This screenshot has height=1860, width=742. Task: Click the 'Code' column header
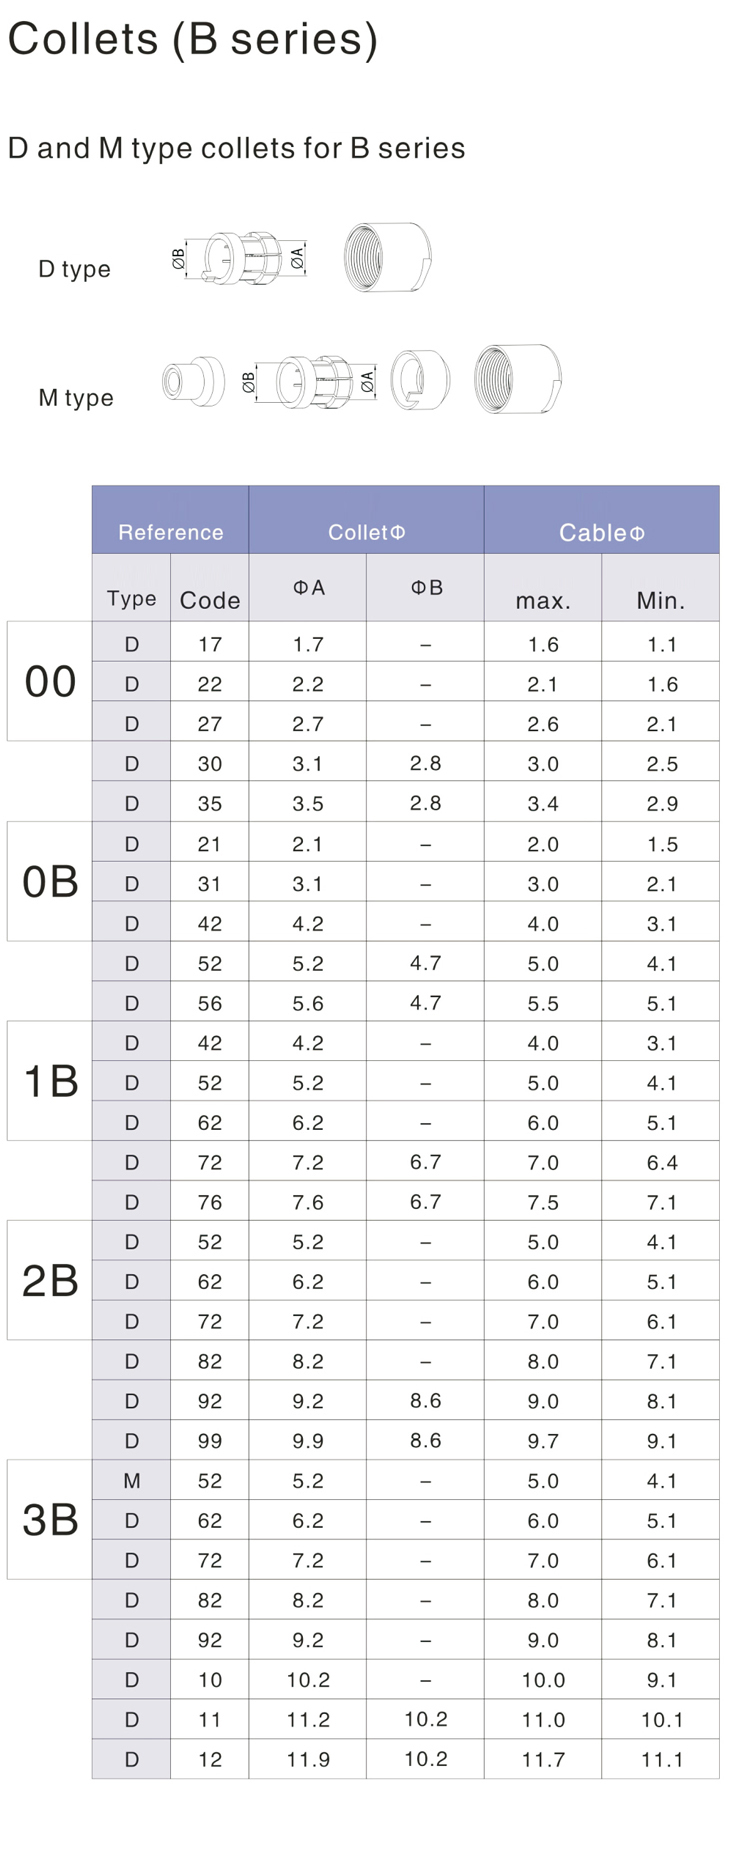210,600
